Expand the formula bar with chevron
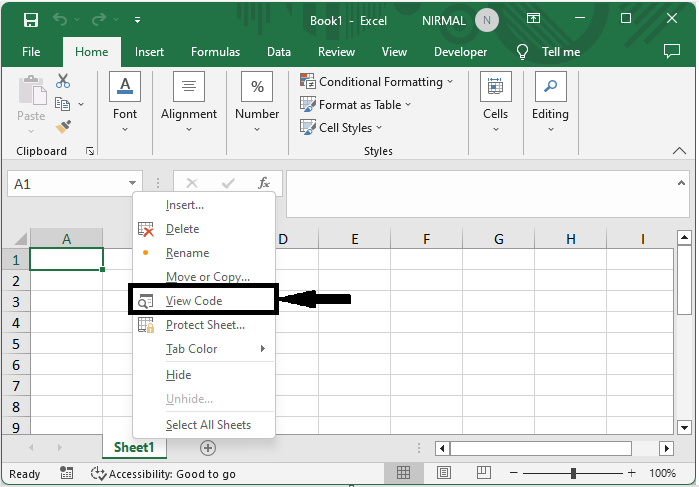Image resolution: width=699 pixels, height=487 pixels. (x=681, y=183)
